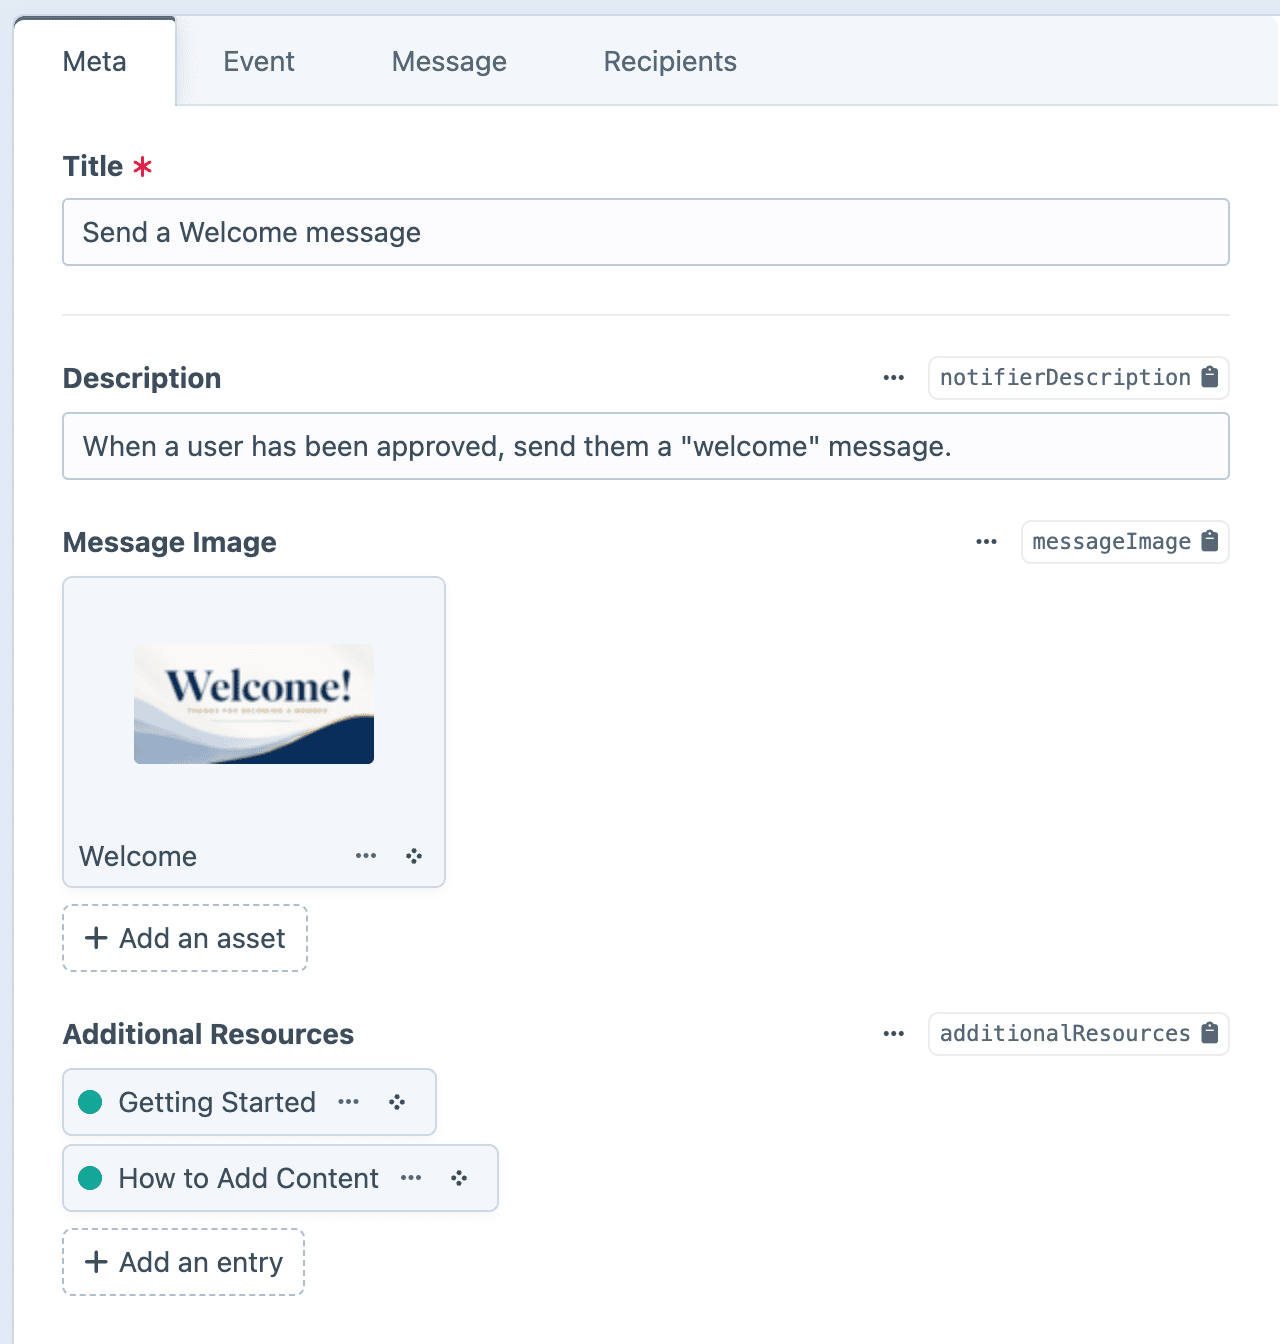Image resolution: width=1280 pixels, height=1344 pixels.
Task: Open Message Image field actions ellipsis menu
Action: [x=987, y=542]
